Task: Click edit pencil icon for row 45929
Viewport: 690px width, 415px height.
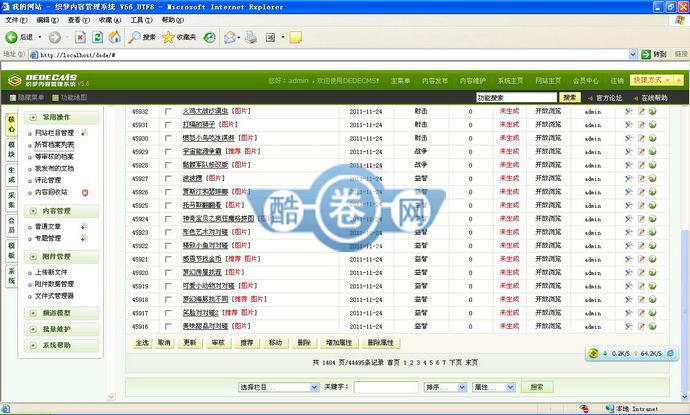Action: pyautogui.click(x=641, y=151)
